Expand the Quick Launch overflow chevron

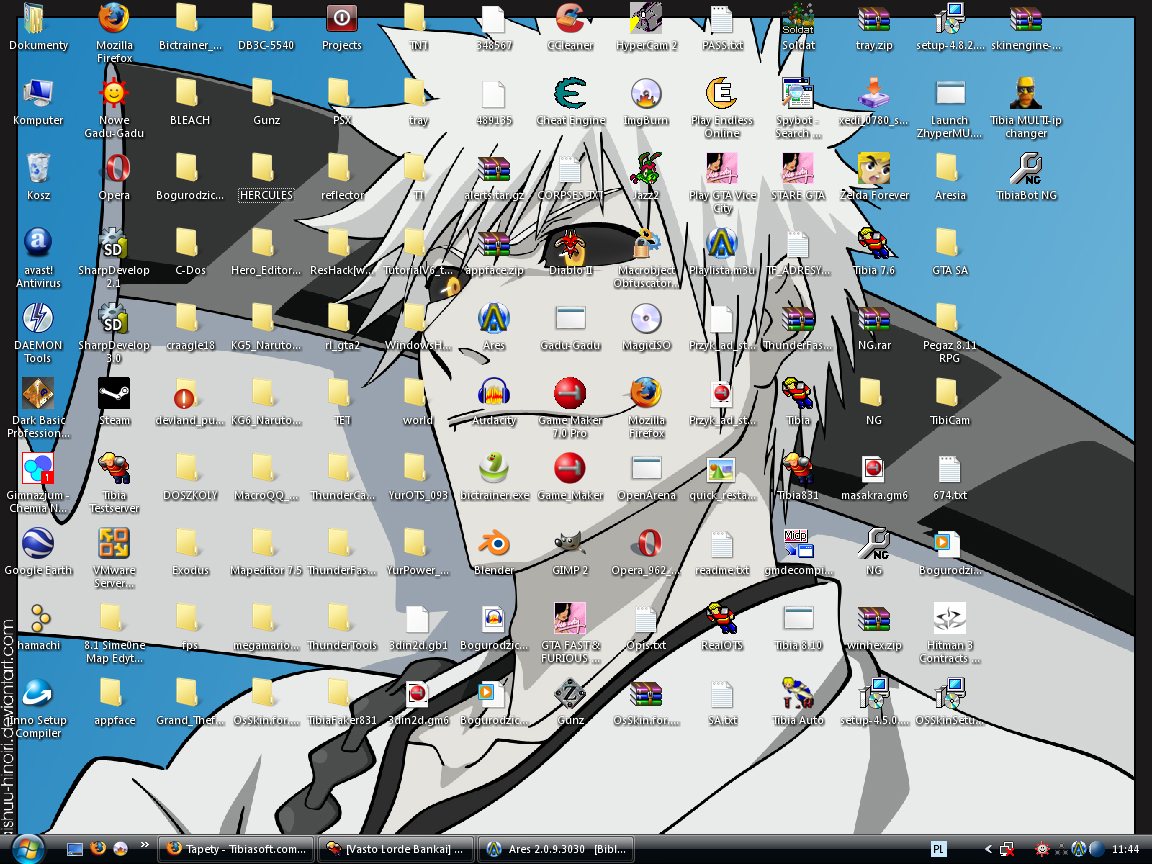pyautogui.click(x=144, y=845)
